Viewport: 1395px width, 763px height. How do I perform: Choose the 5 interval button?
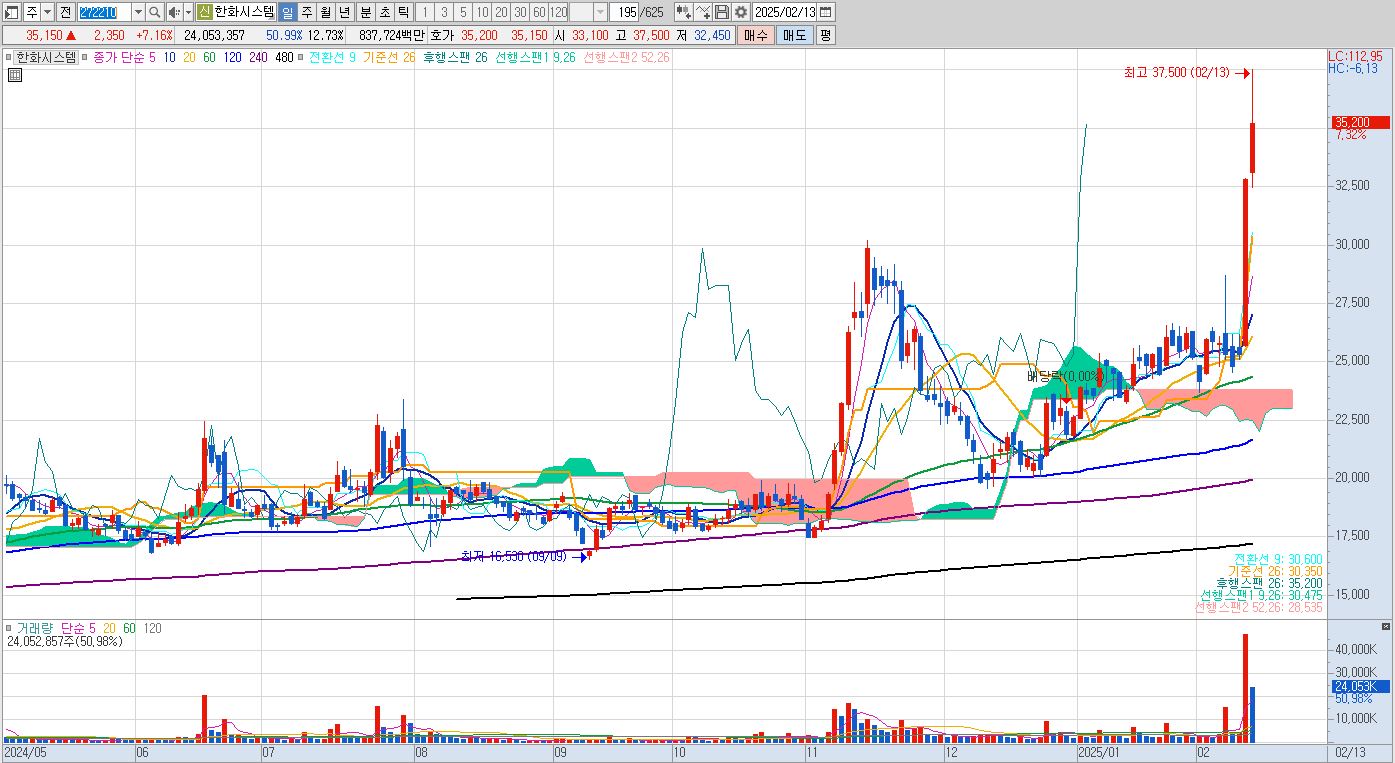point(463,12)
